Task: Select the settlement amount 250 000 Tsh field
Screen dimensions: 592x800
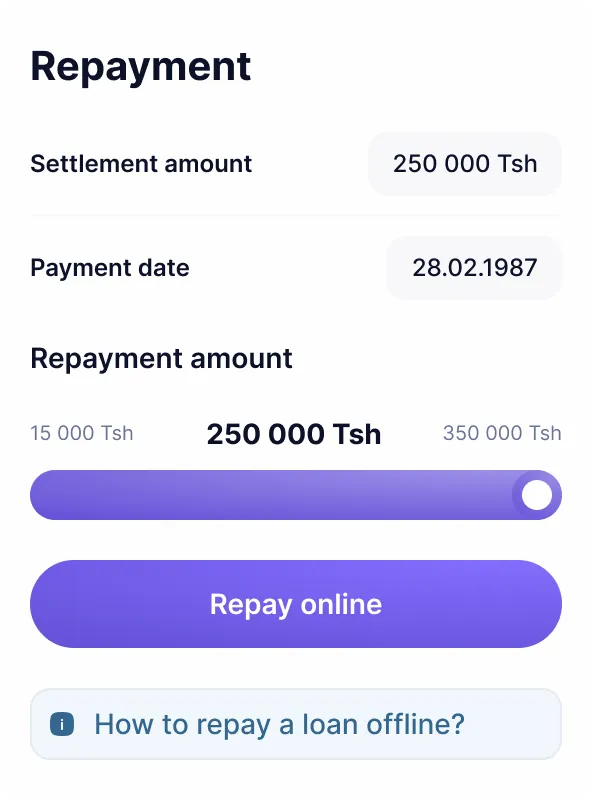Action: [x=465, y=164]
